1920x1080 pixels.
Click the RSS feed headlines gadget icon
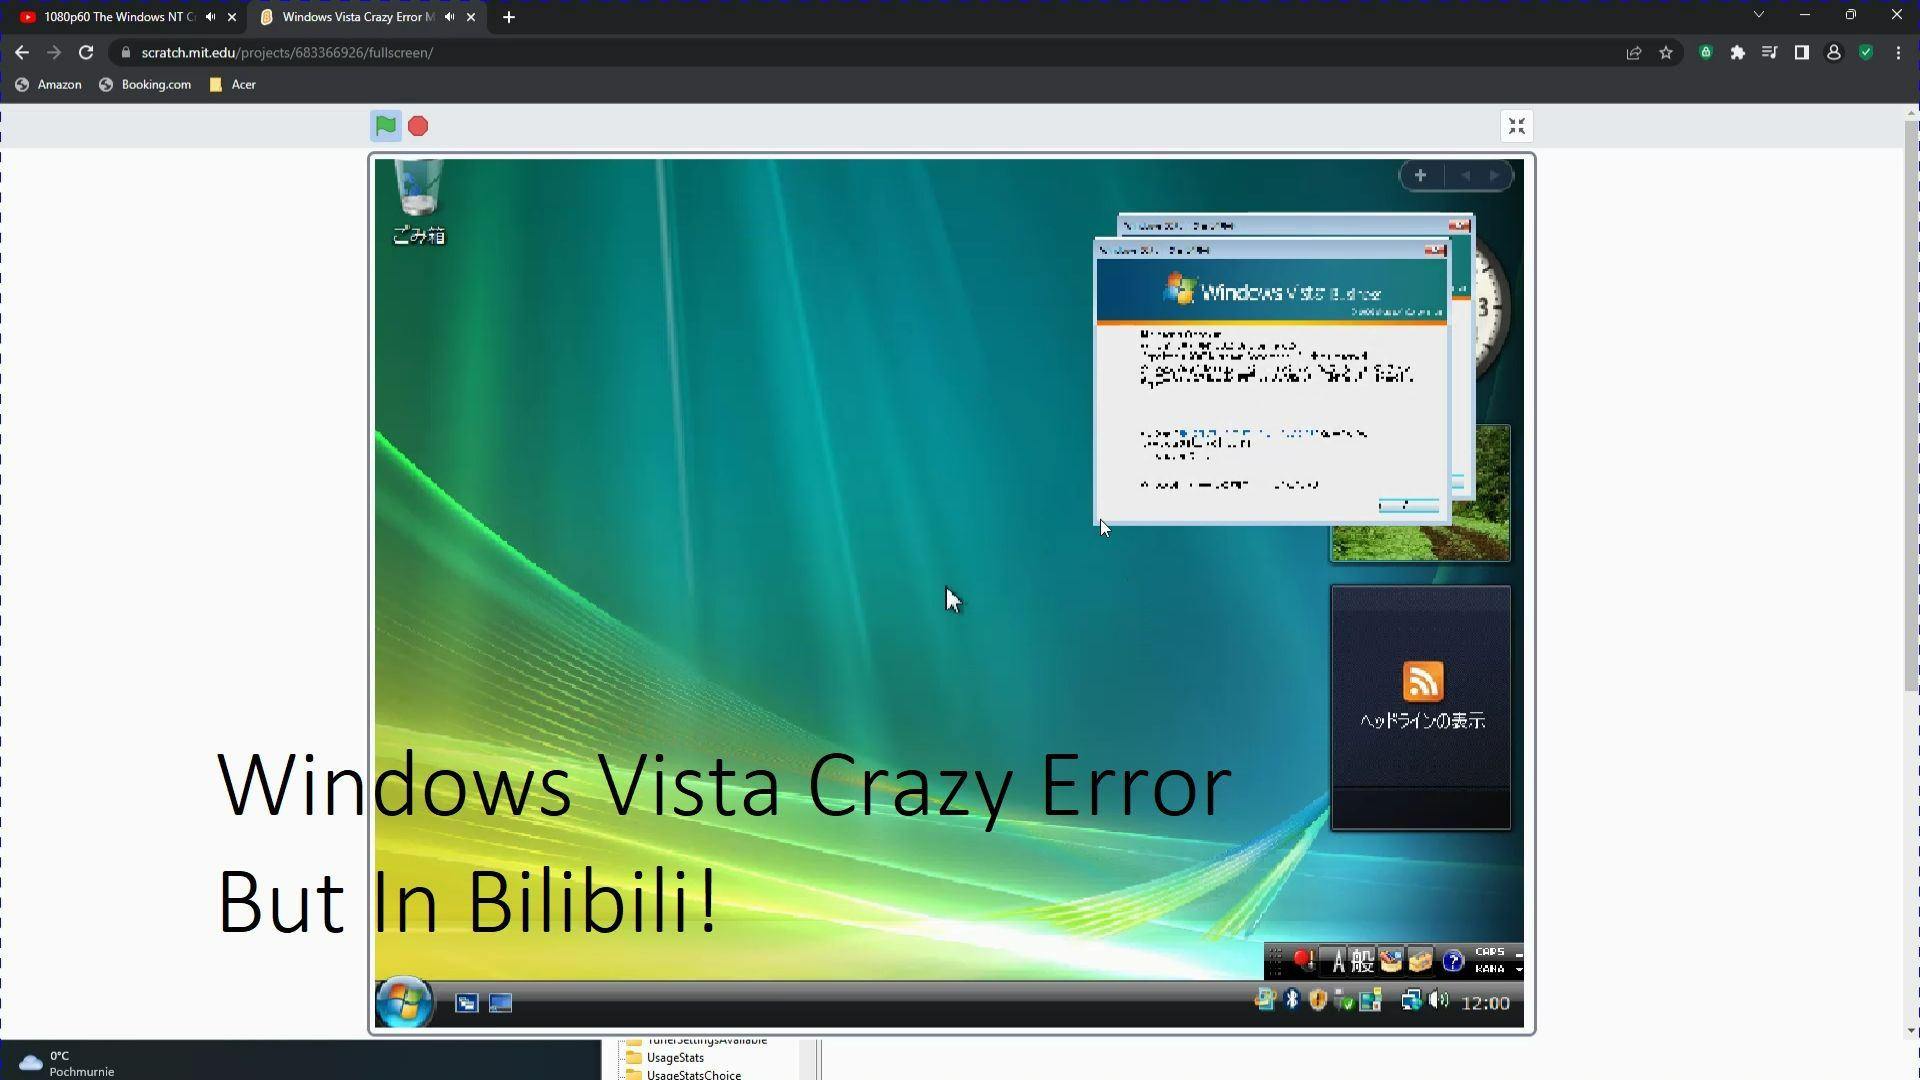1422,682
